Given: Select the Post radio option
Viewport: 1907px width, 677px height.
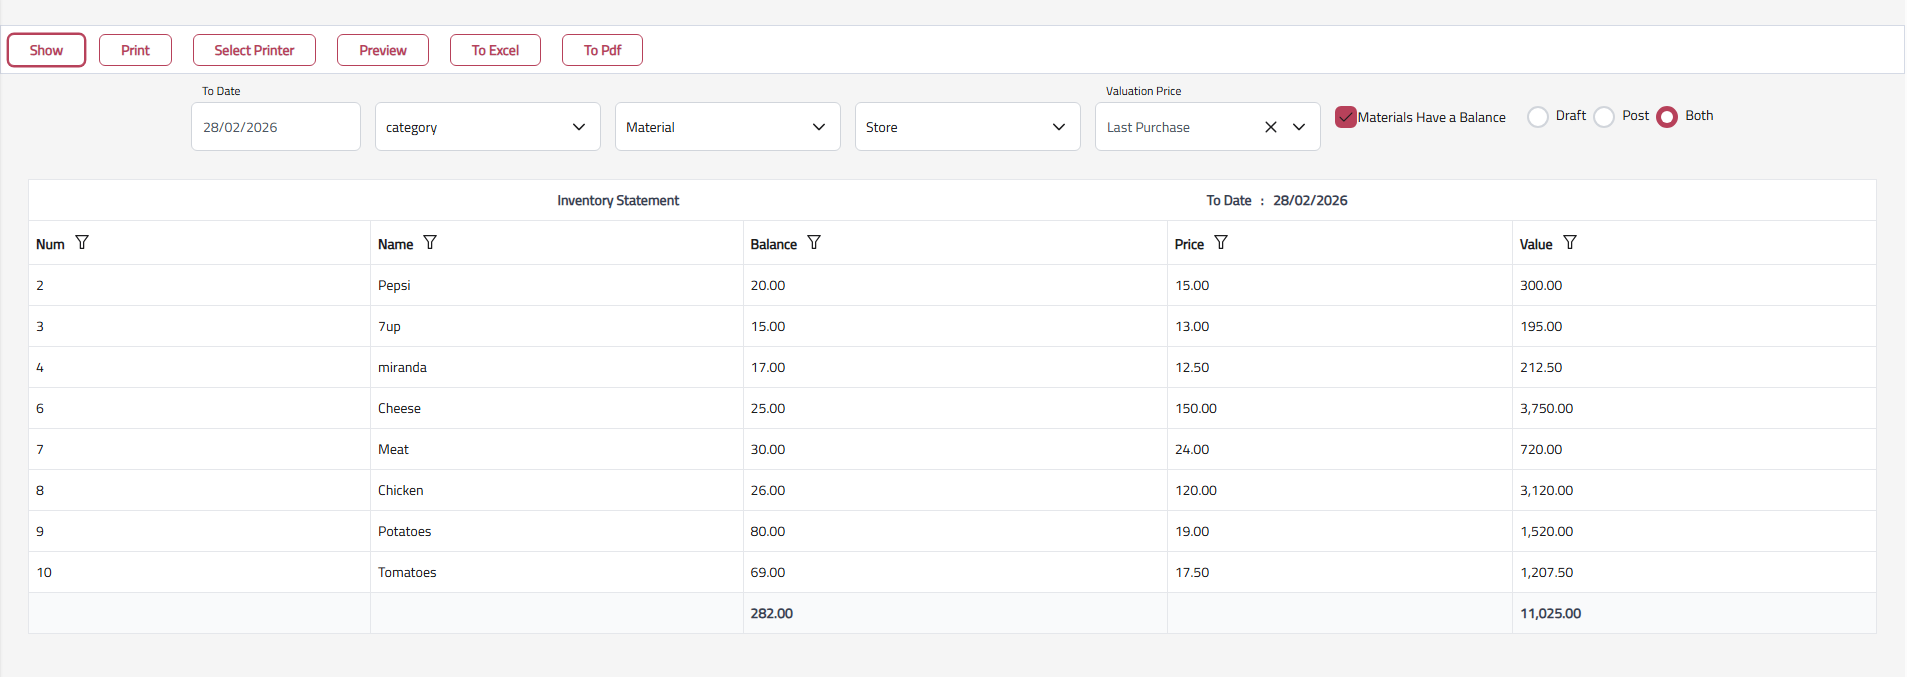Looking at the screenshot, I should [1604, 117].
